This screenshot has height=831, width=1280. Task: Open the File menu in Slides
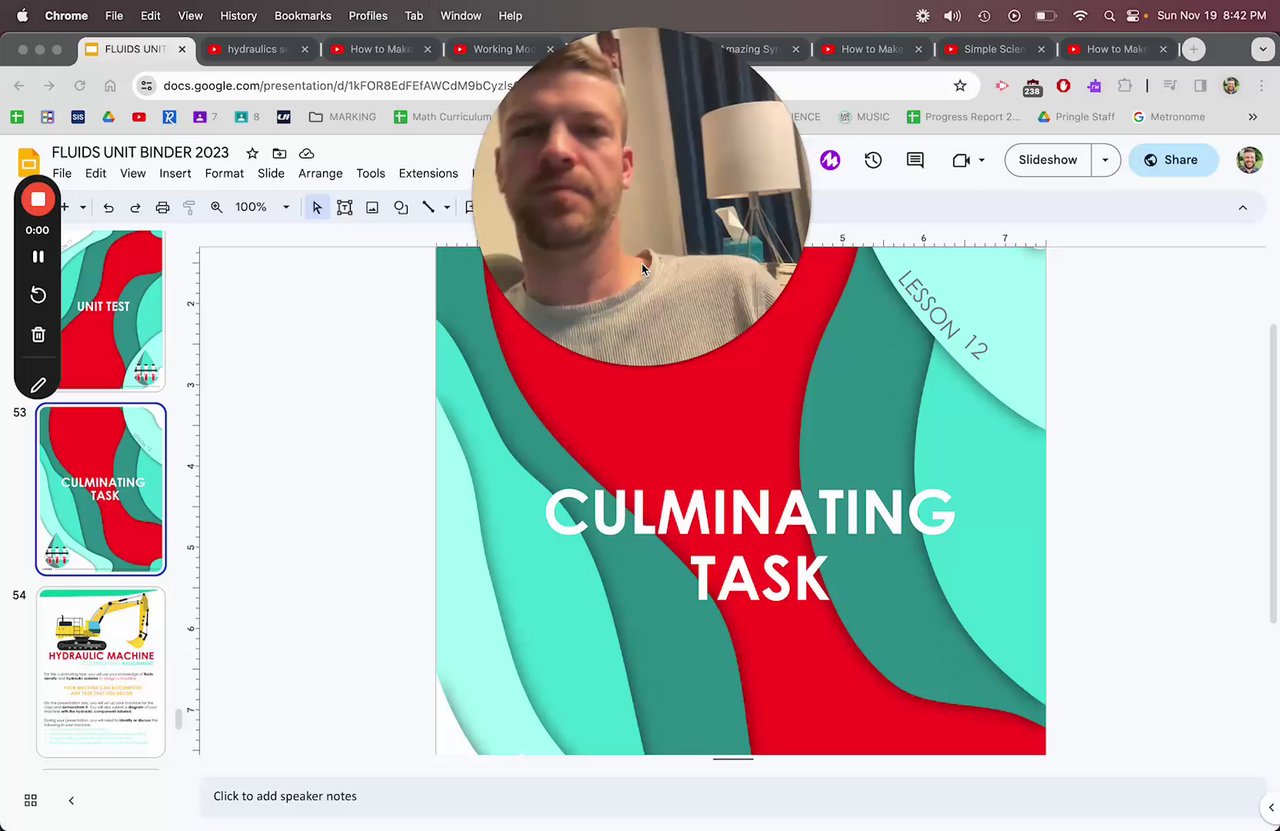pos(62,173)
